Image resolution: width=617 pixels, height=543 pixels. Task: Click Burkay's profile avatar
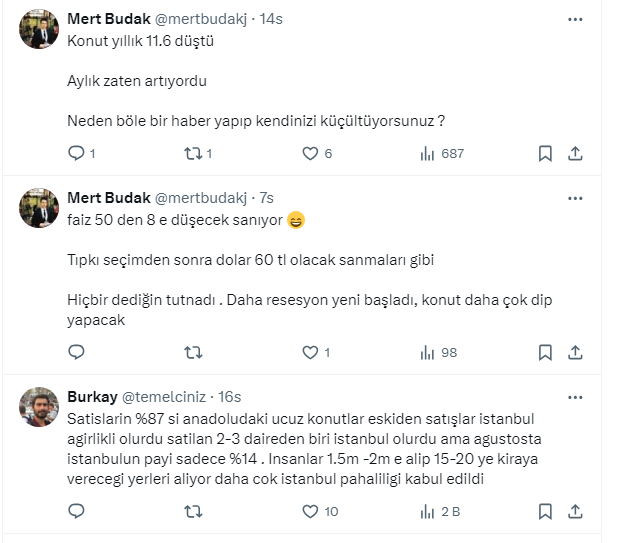click(x=37, y=406)
